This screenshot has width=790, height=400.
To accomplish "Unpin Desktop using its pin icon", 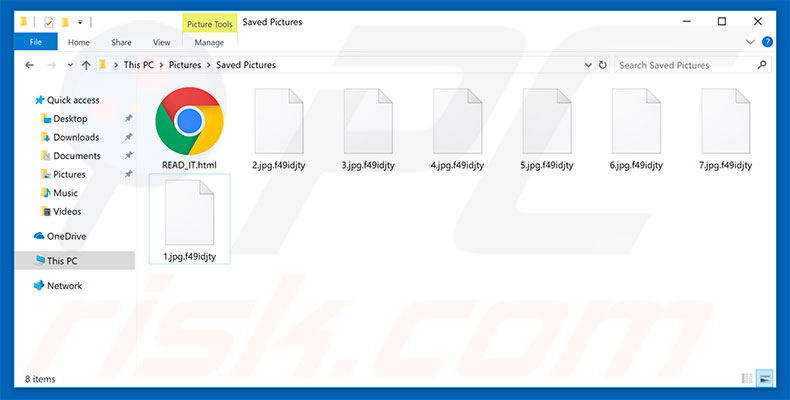I will pos(128,118).
